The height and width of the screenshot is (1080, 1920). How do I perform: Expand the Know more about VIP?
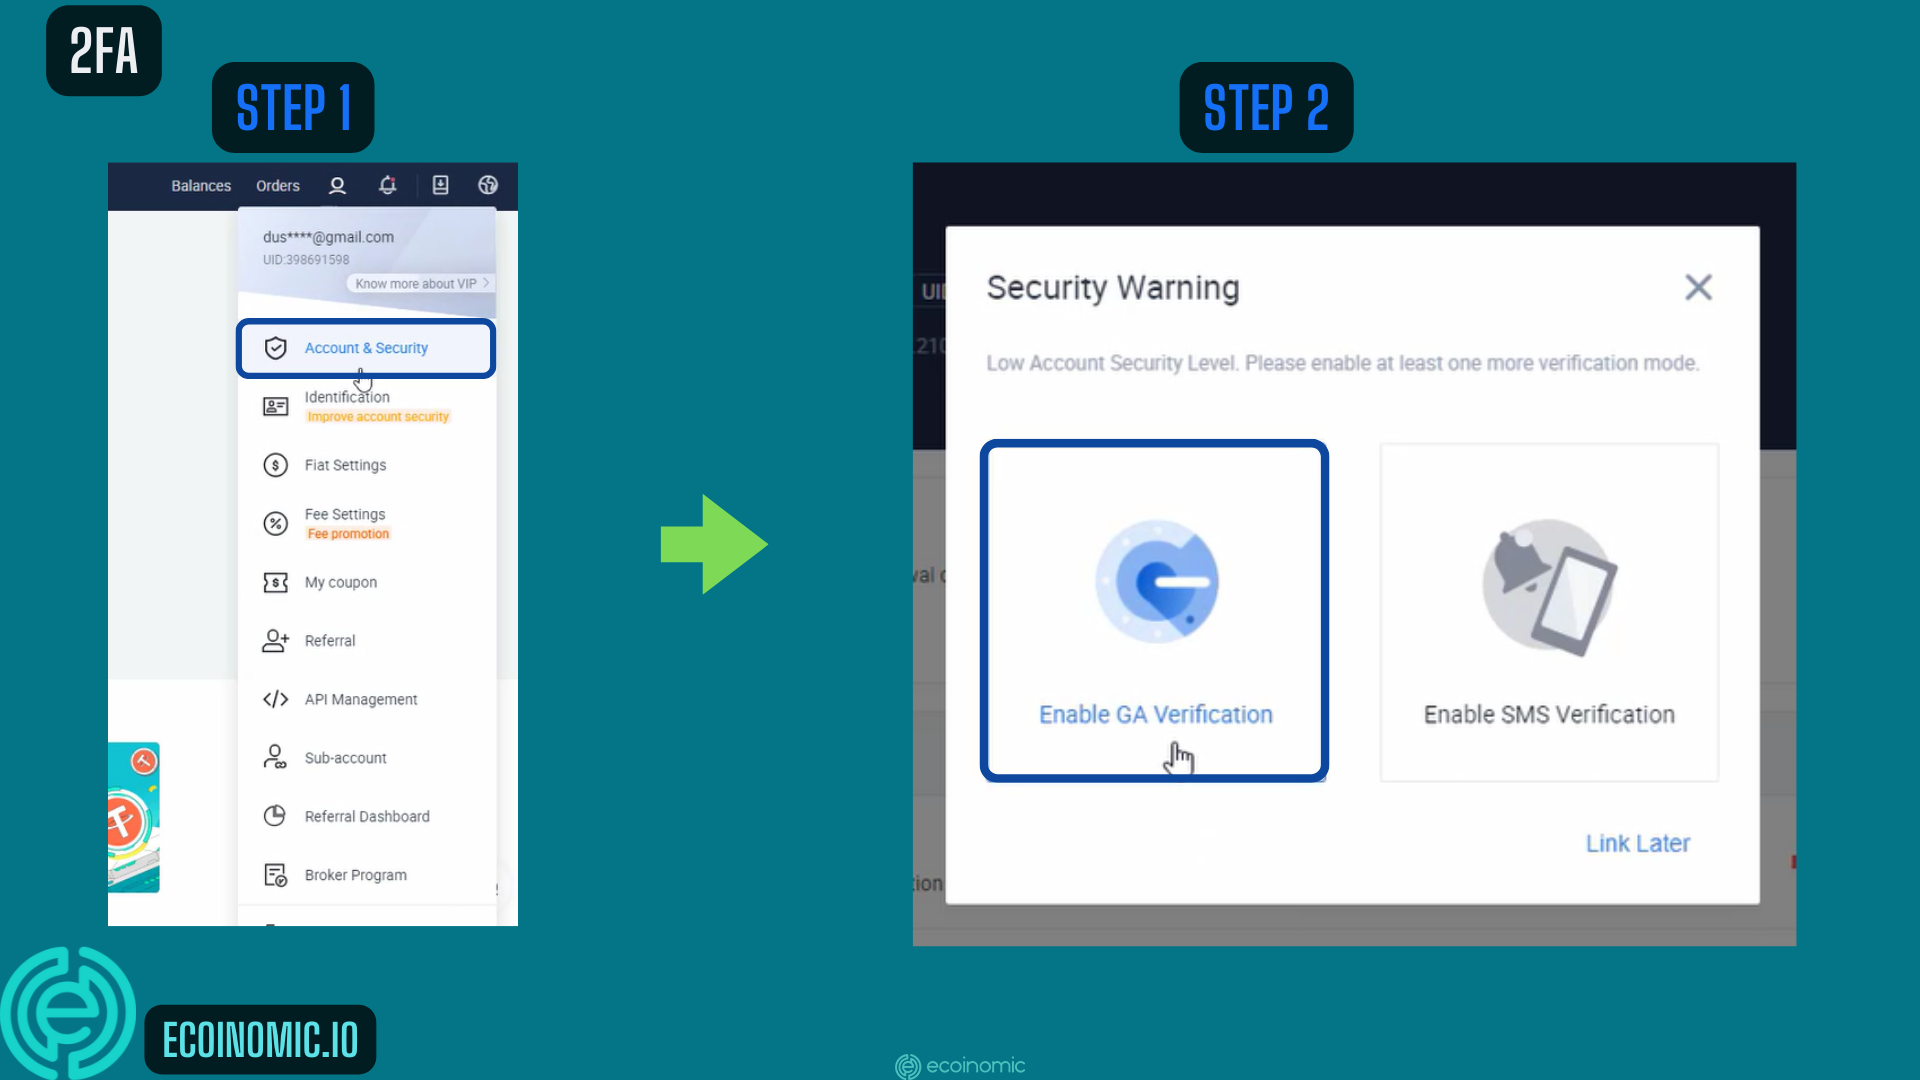coord(419,282)
